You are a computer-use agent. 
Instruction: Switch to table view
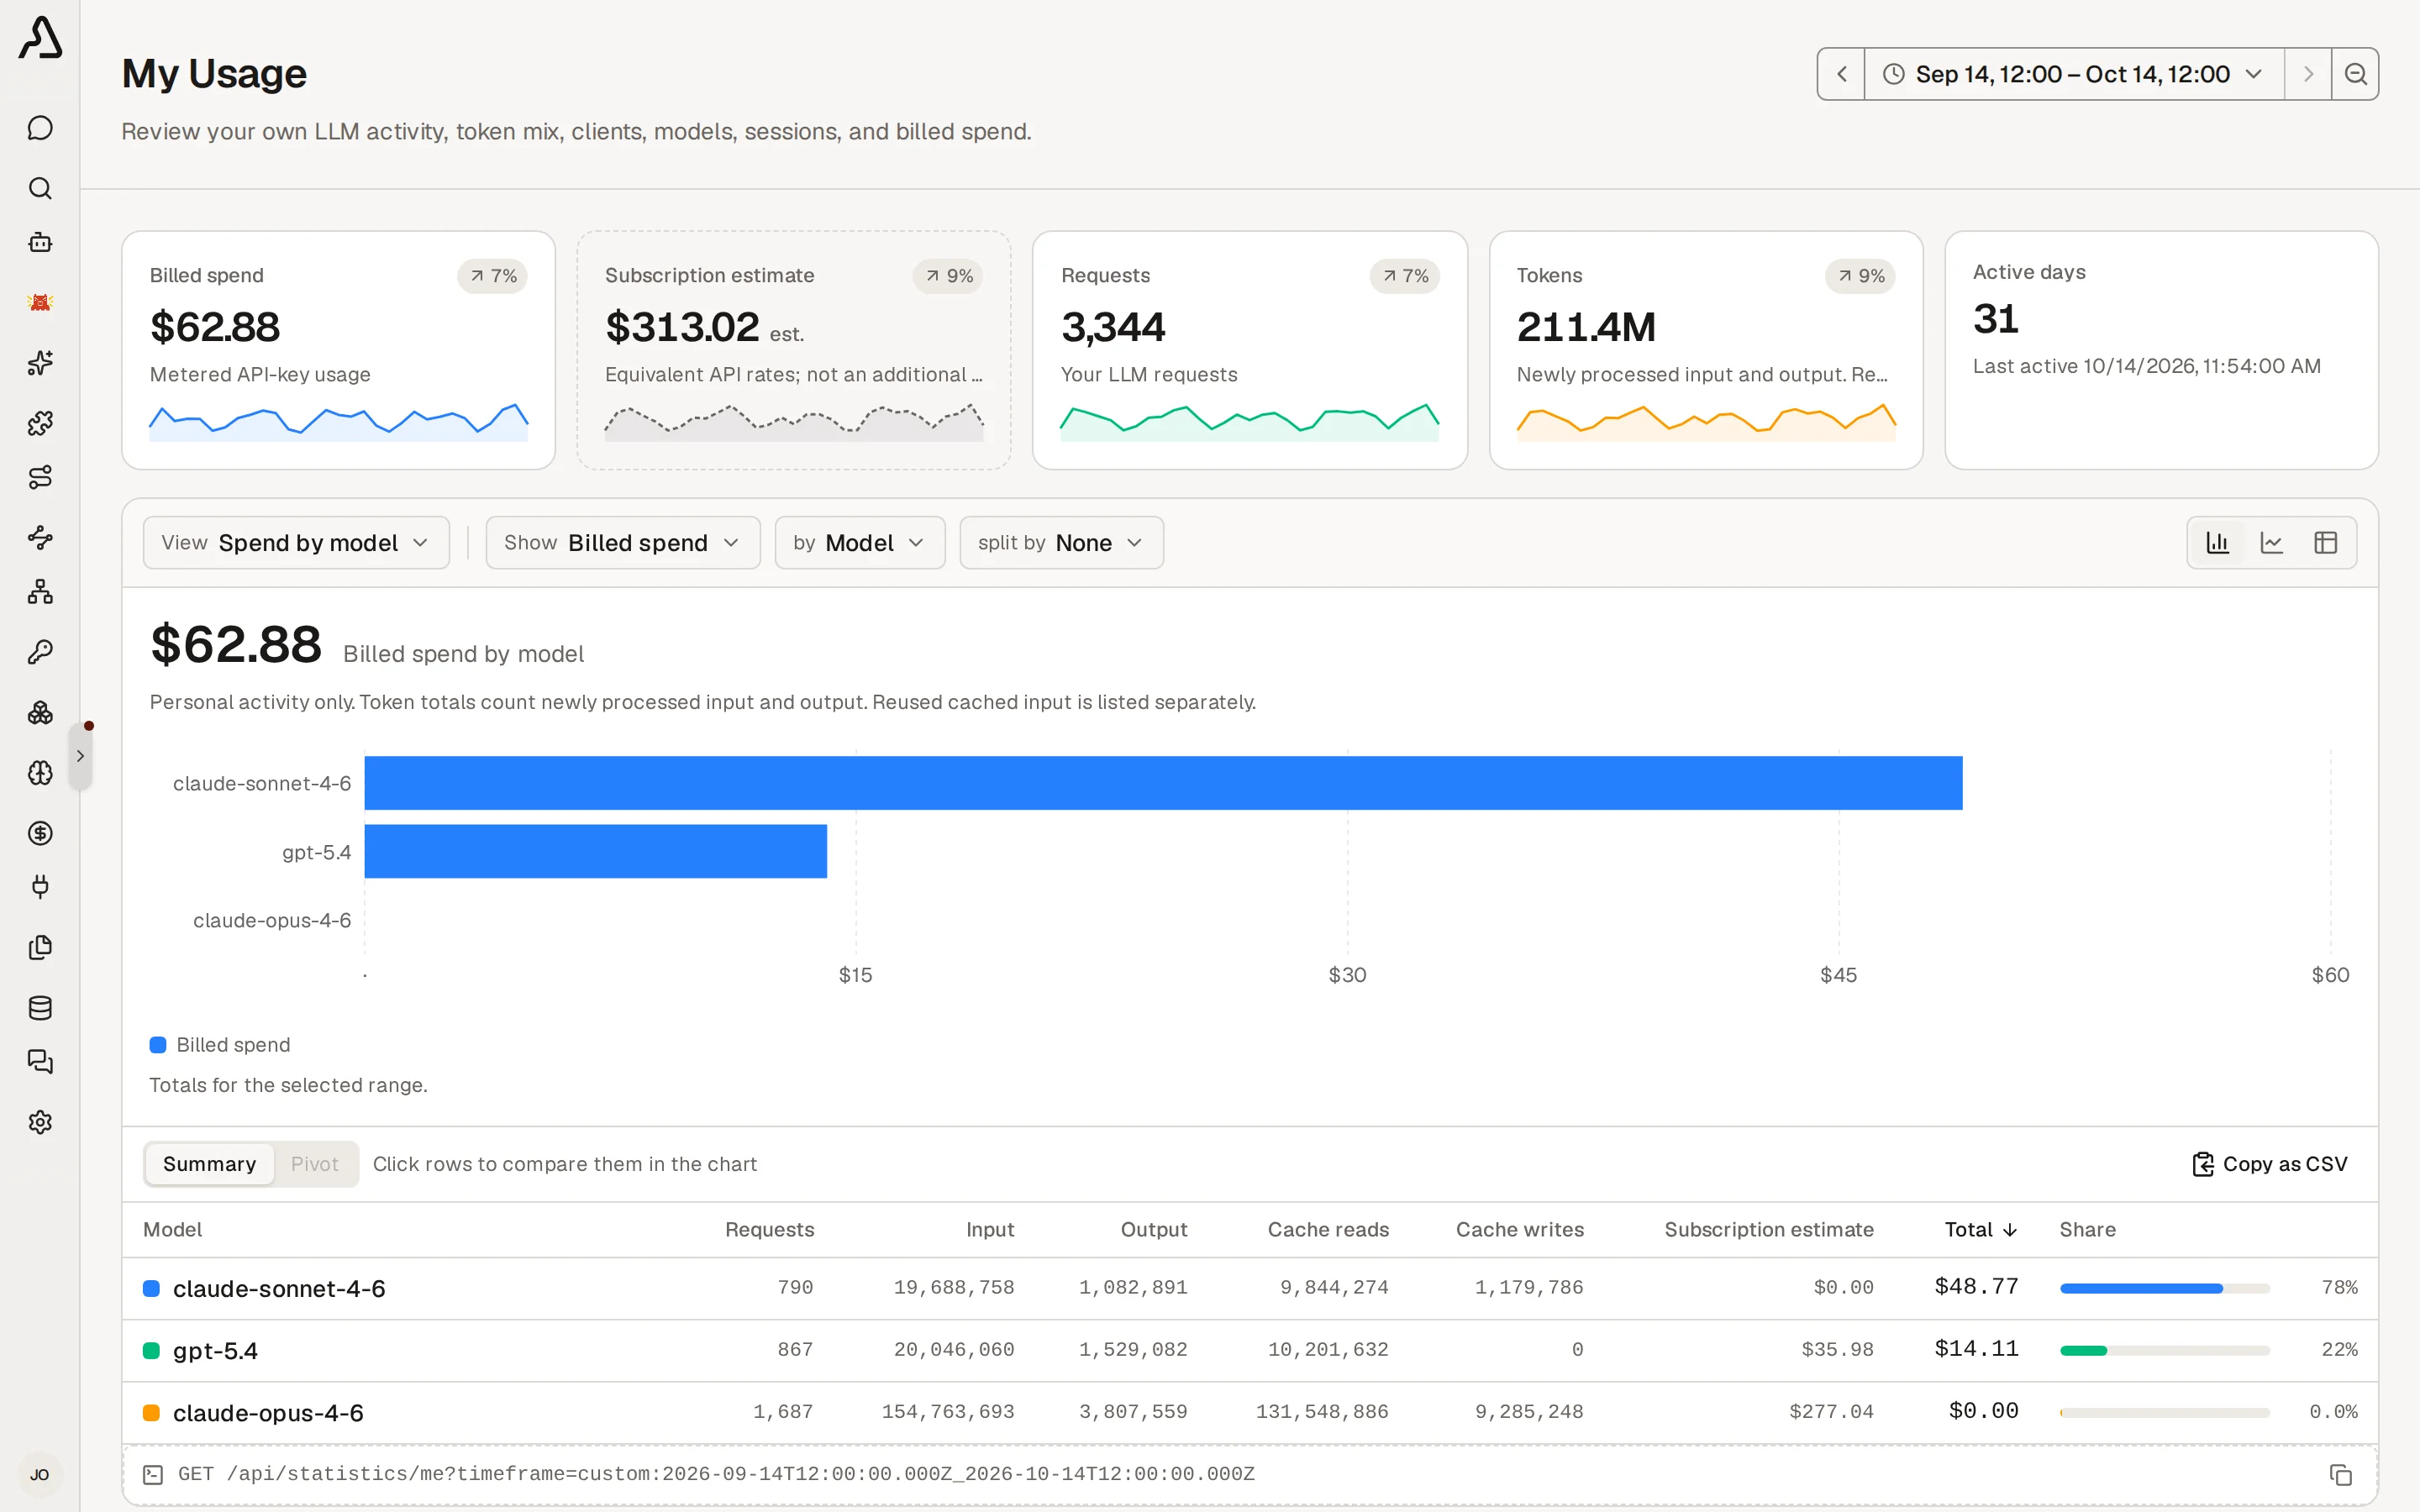pyautogui.click(x=2326, y=543)
